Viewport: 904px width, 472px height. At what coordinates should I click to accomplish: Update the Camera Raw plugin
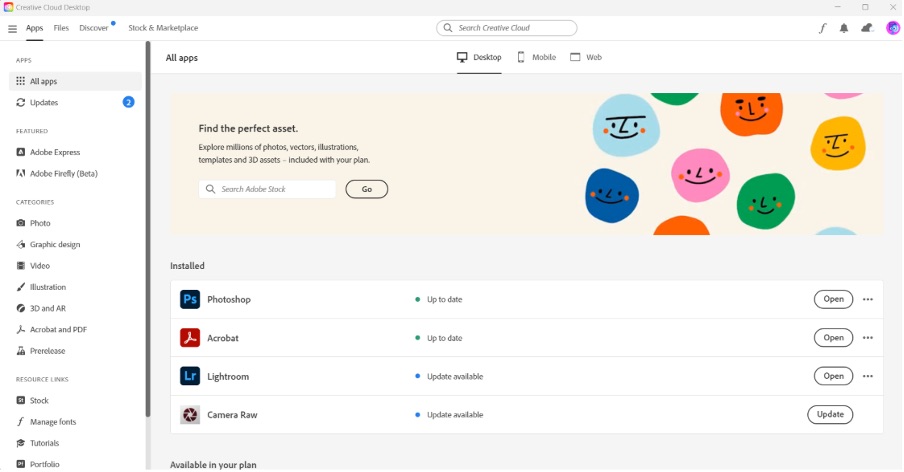(830, 414)
